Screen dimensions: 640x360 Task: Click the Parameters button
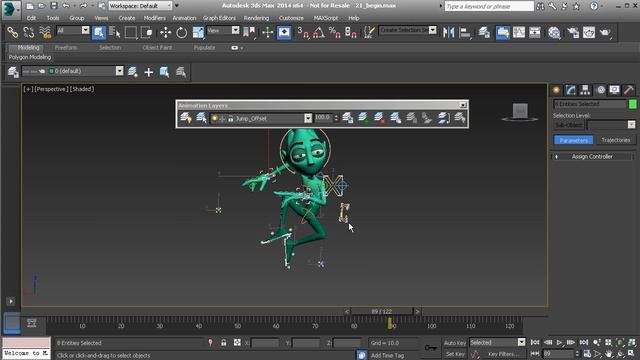point(573,140)
